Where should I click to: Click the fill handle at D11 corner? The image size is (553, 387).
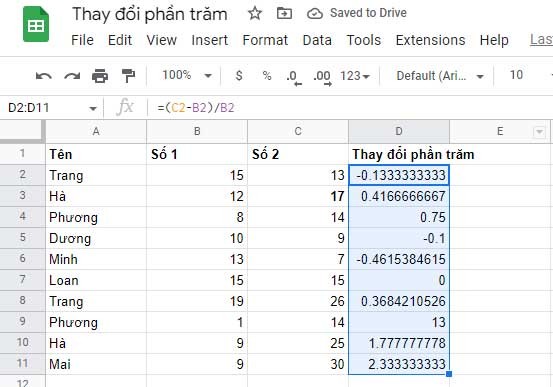[449, 374]
